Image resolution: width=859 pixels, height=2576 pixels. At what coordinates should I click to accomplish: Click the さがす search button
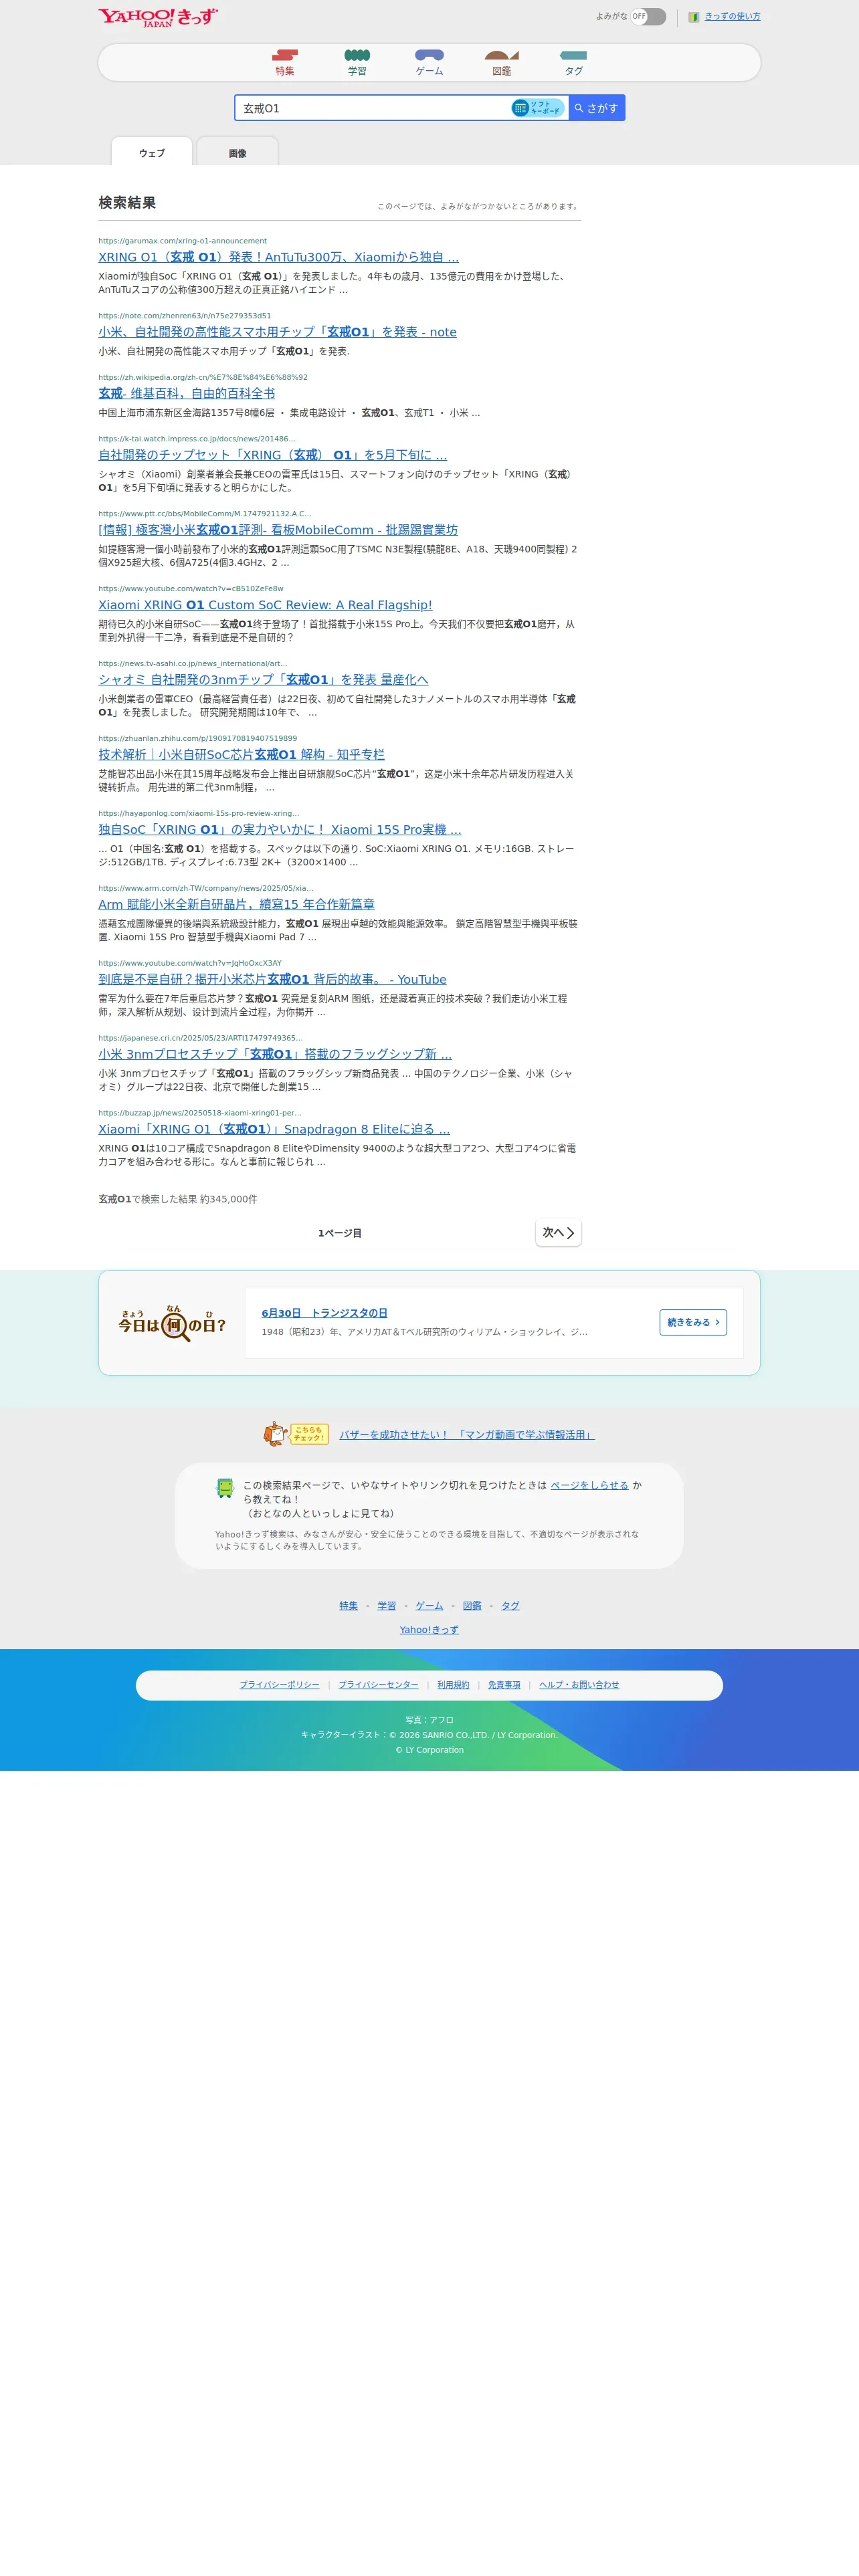pos(597,108)
